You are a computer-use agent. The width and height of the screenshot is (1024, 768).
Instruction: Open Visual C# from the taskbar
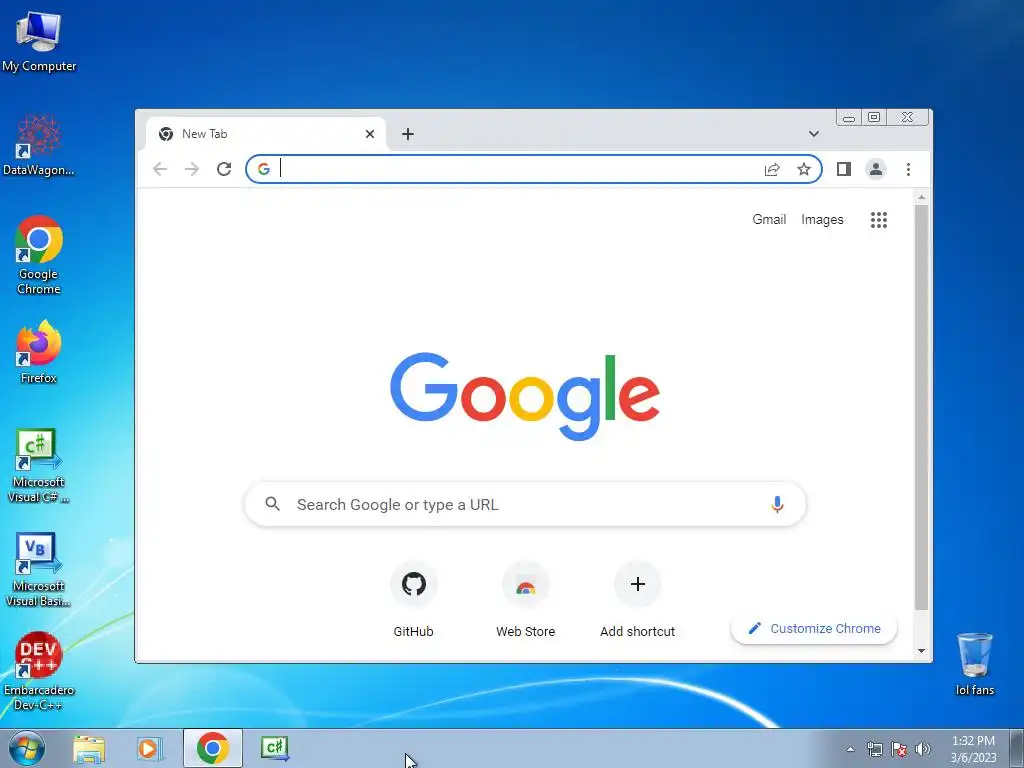tap(275, 748)
